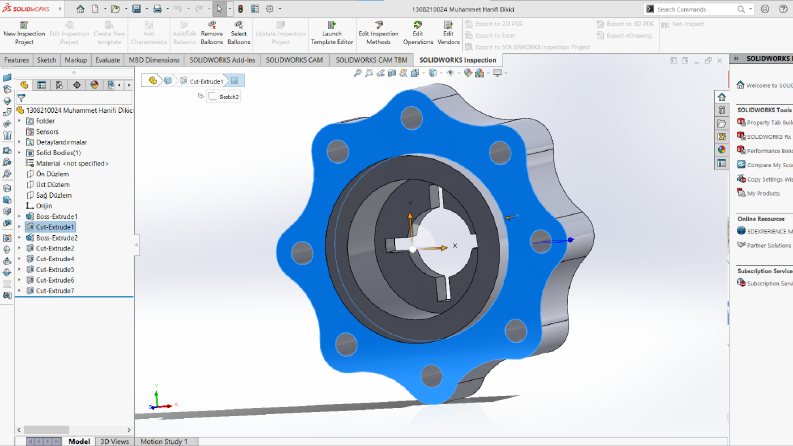Viewport: 793px width, 446px height.
Task: Expand Detaylandırmalar tree item
Action: coord(20,142)
